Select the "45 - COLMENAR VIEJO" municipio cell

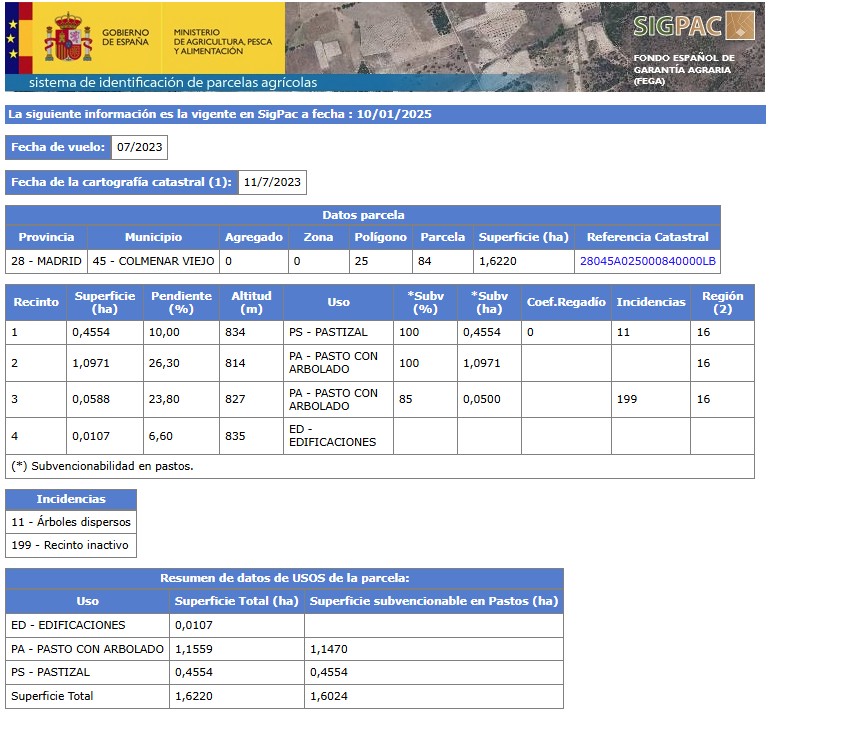pos(153,261)
